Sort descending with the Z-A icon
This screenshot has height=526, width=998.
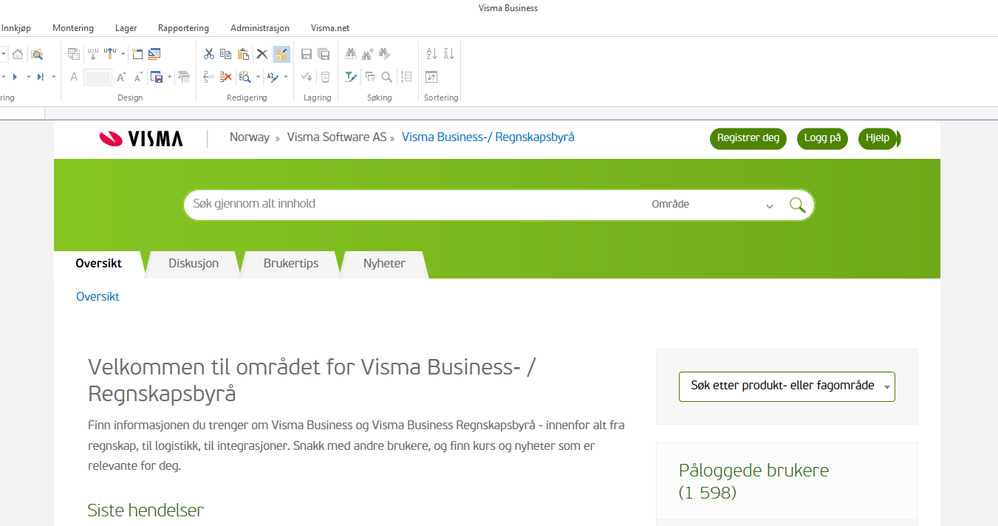click(x=449, y=54)
